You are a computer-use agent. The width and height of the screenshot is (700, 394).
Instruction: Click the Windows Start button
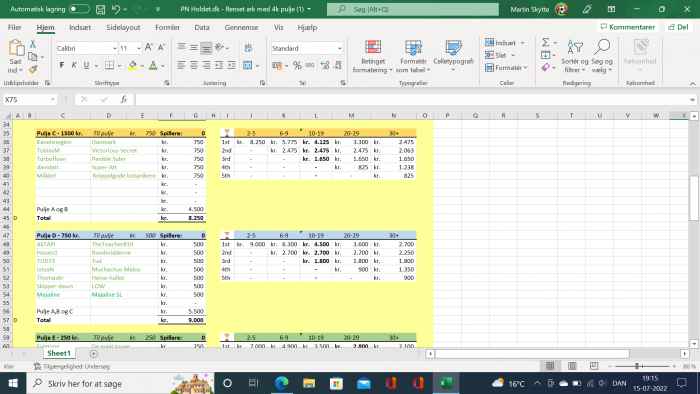[x=13, y=383]
